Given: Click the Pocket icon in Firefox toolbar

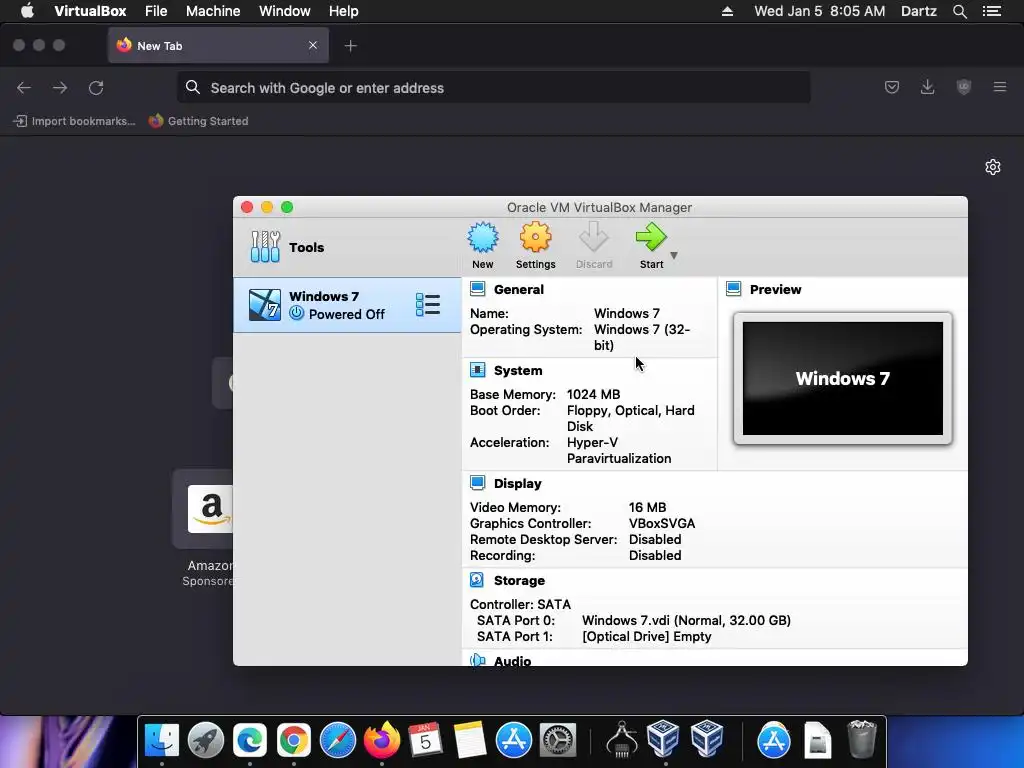Looking at the screenshot, I should point(891,87).
